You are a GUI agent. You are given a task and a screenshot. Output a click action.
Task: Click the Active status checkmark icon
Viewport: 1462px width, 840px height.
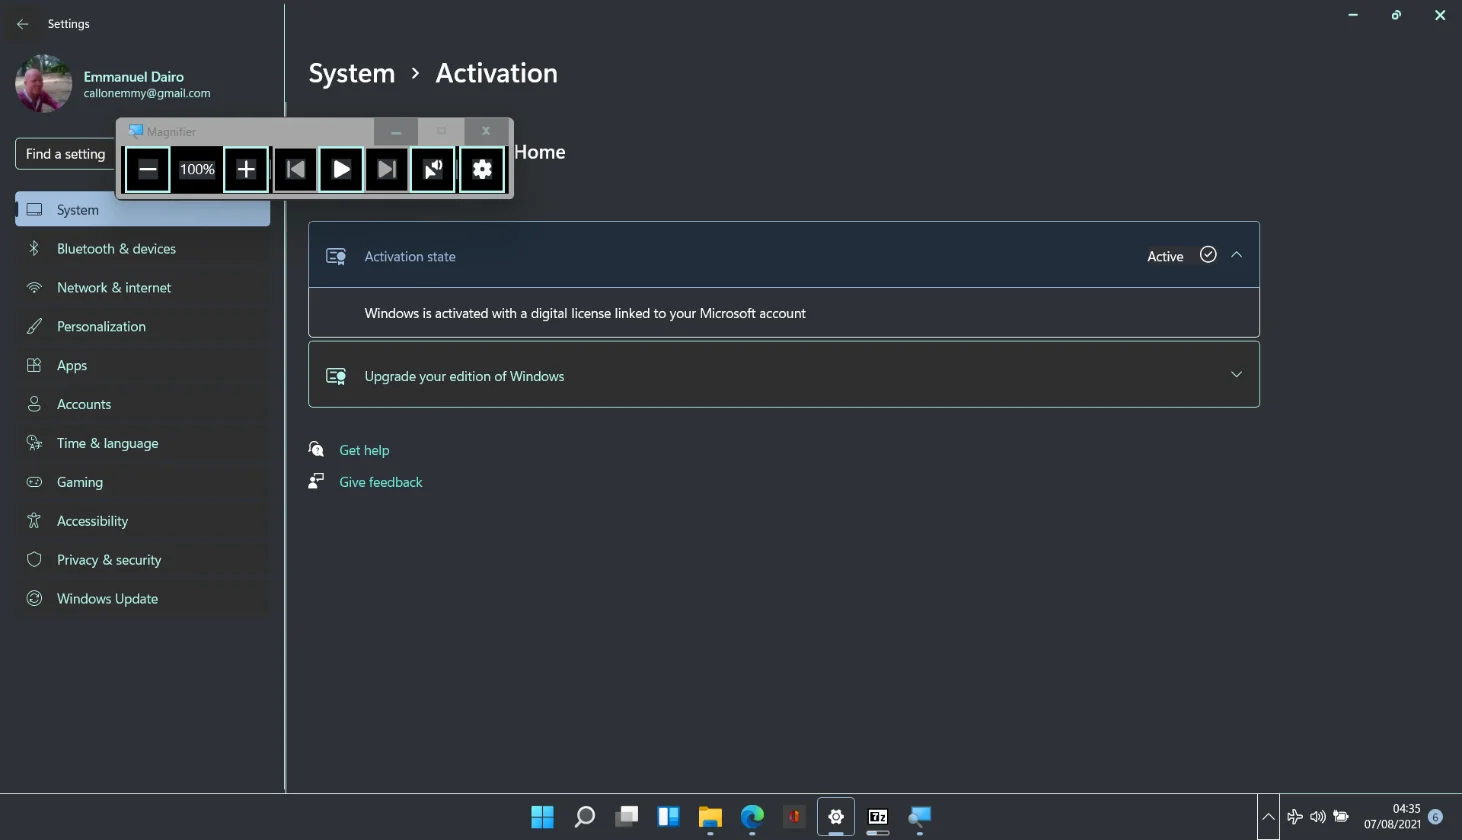point(1208,255)
